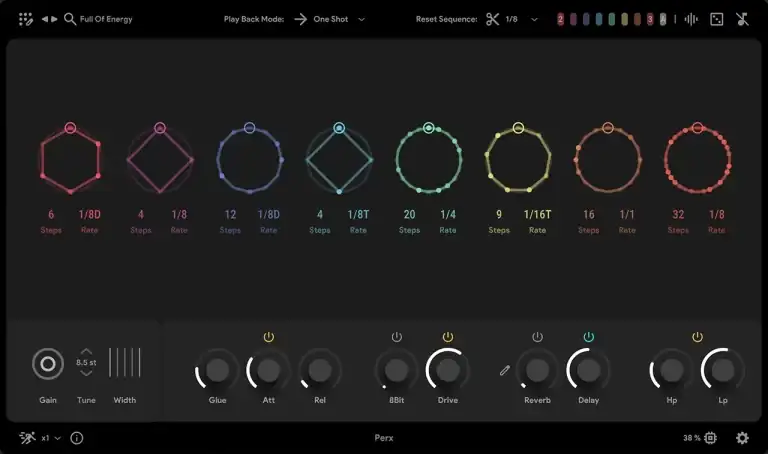
Task: Select the purple sample slot pill
Action: [x=573, y=20]
